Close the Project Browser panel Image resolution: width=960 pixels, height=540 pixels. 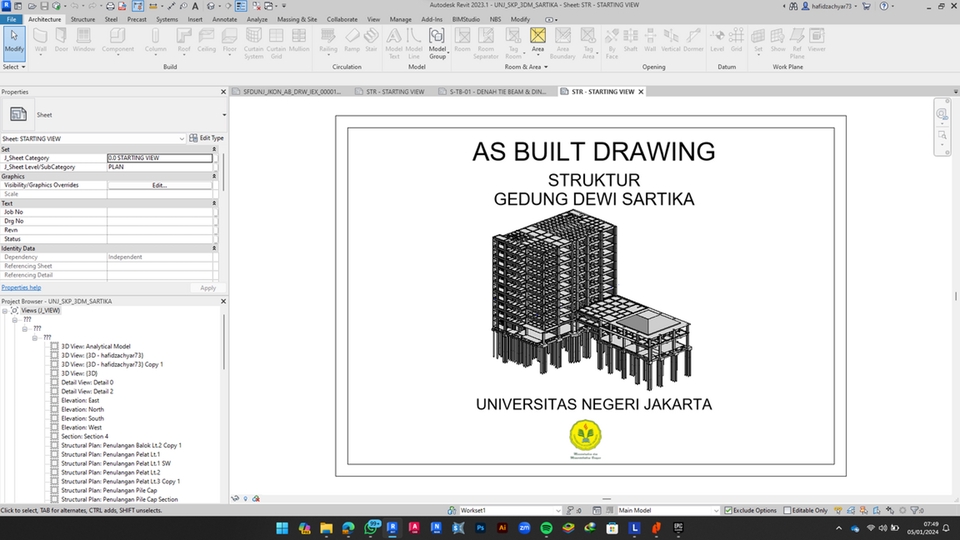pos(223,301)
